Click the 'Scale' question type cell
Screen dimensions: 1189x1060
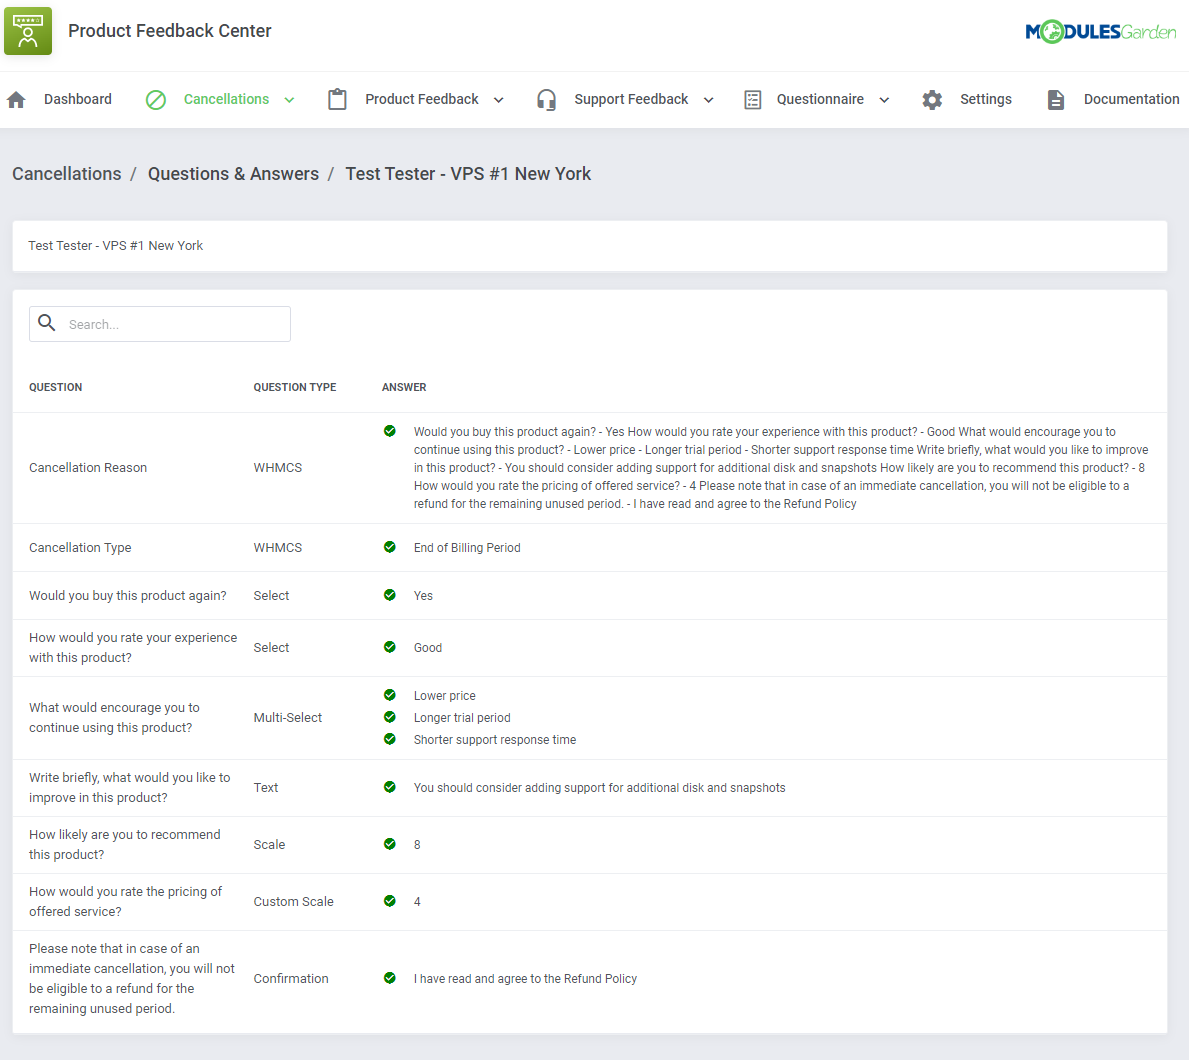pyautogui.click(x=269, y=845)
